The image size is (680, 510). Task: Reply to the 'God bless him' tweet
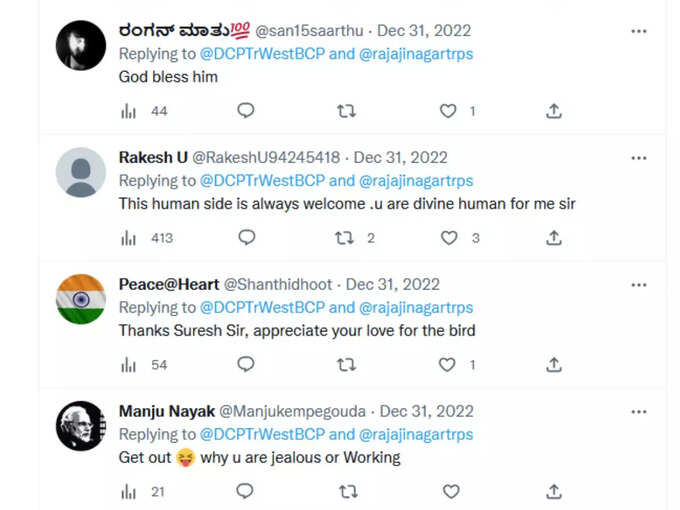(246, 111)
